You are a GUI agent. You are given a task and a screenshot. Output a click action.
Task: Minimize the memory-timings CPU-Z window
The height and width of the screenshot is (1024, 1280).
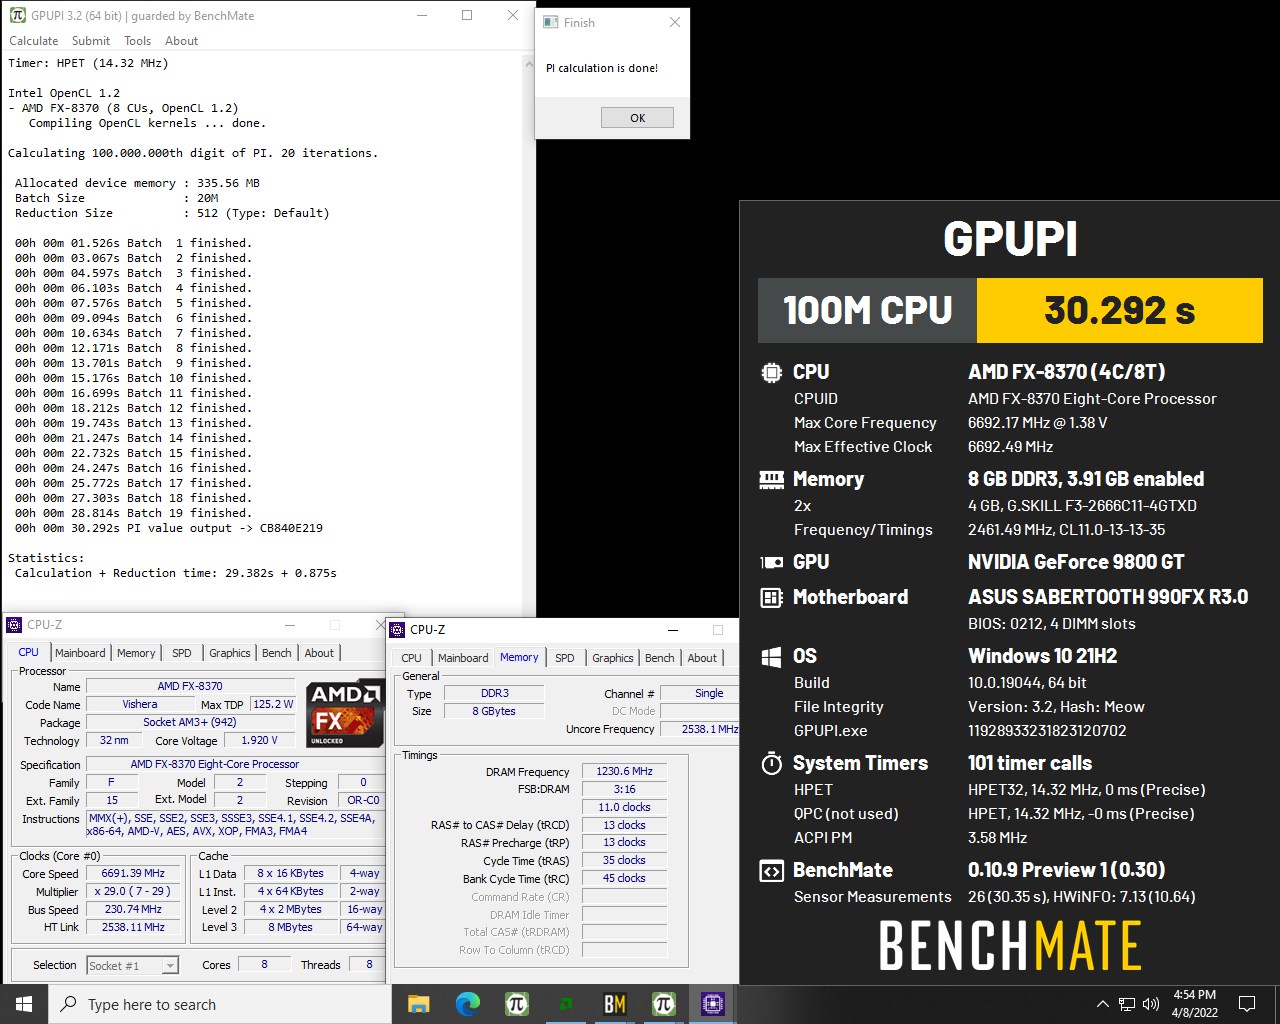673,630
